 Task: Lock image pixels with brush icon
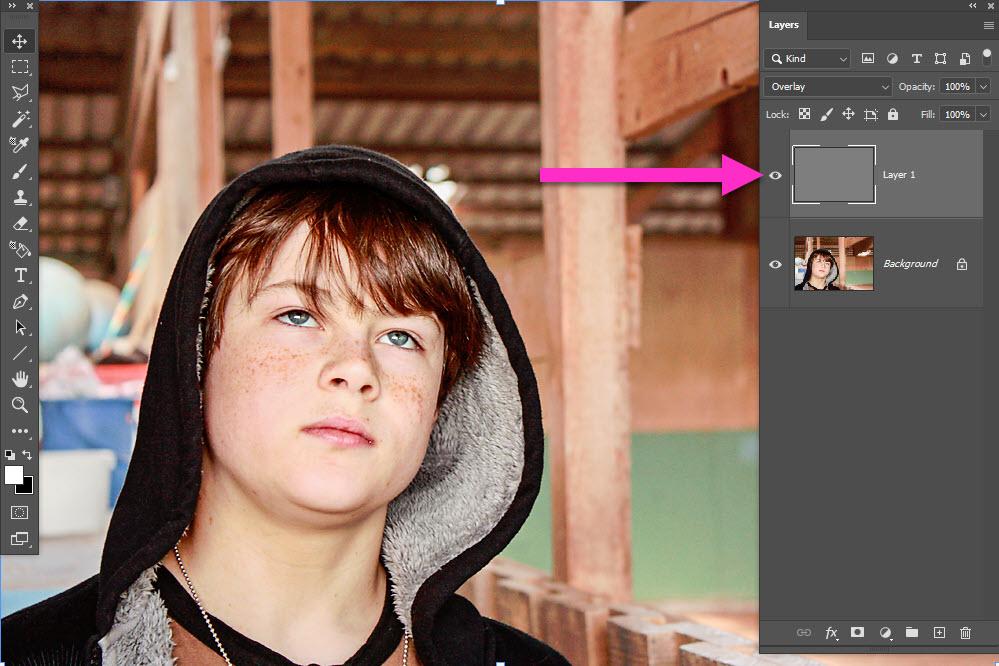(x=826, y=114)
